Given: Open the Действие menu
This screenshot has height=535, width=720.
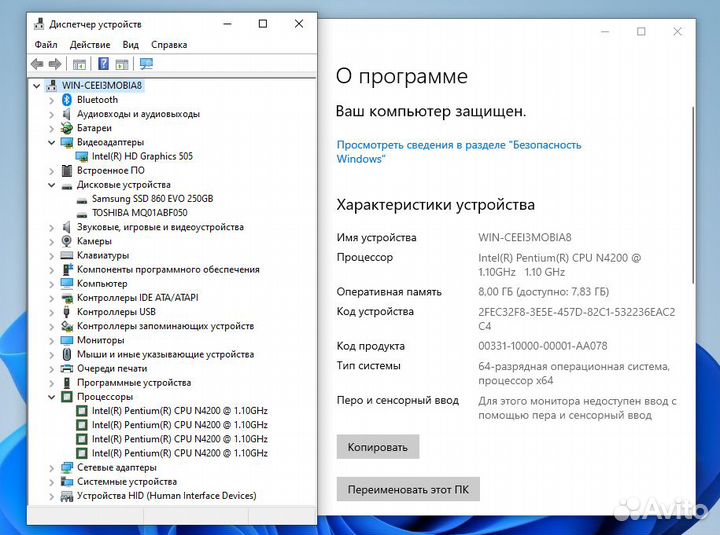Looking at the screenshot, I should 90,45.
